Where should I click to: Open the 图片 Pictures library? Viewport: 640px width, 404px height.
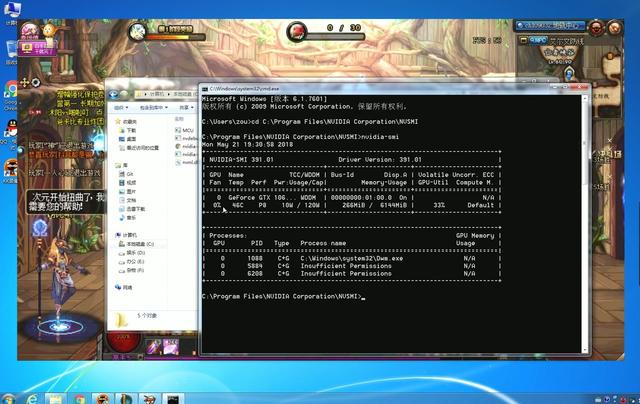click(127, 191)
